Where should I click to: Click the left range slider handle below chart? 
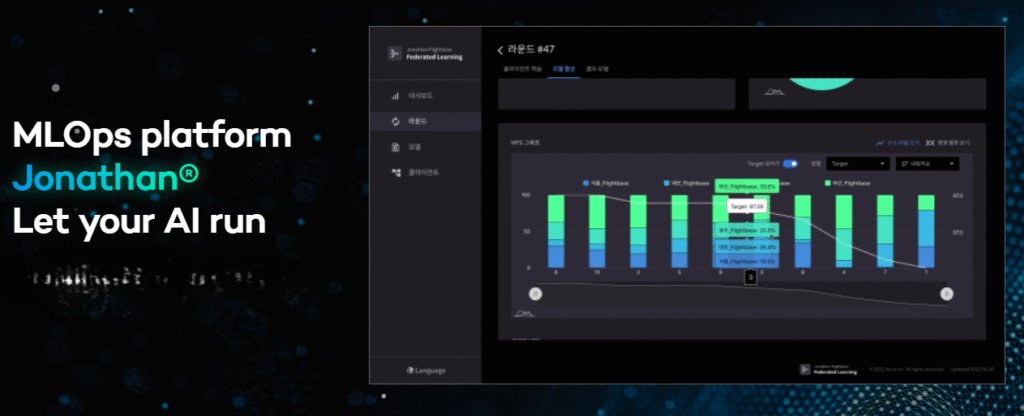point(535,293)
